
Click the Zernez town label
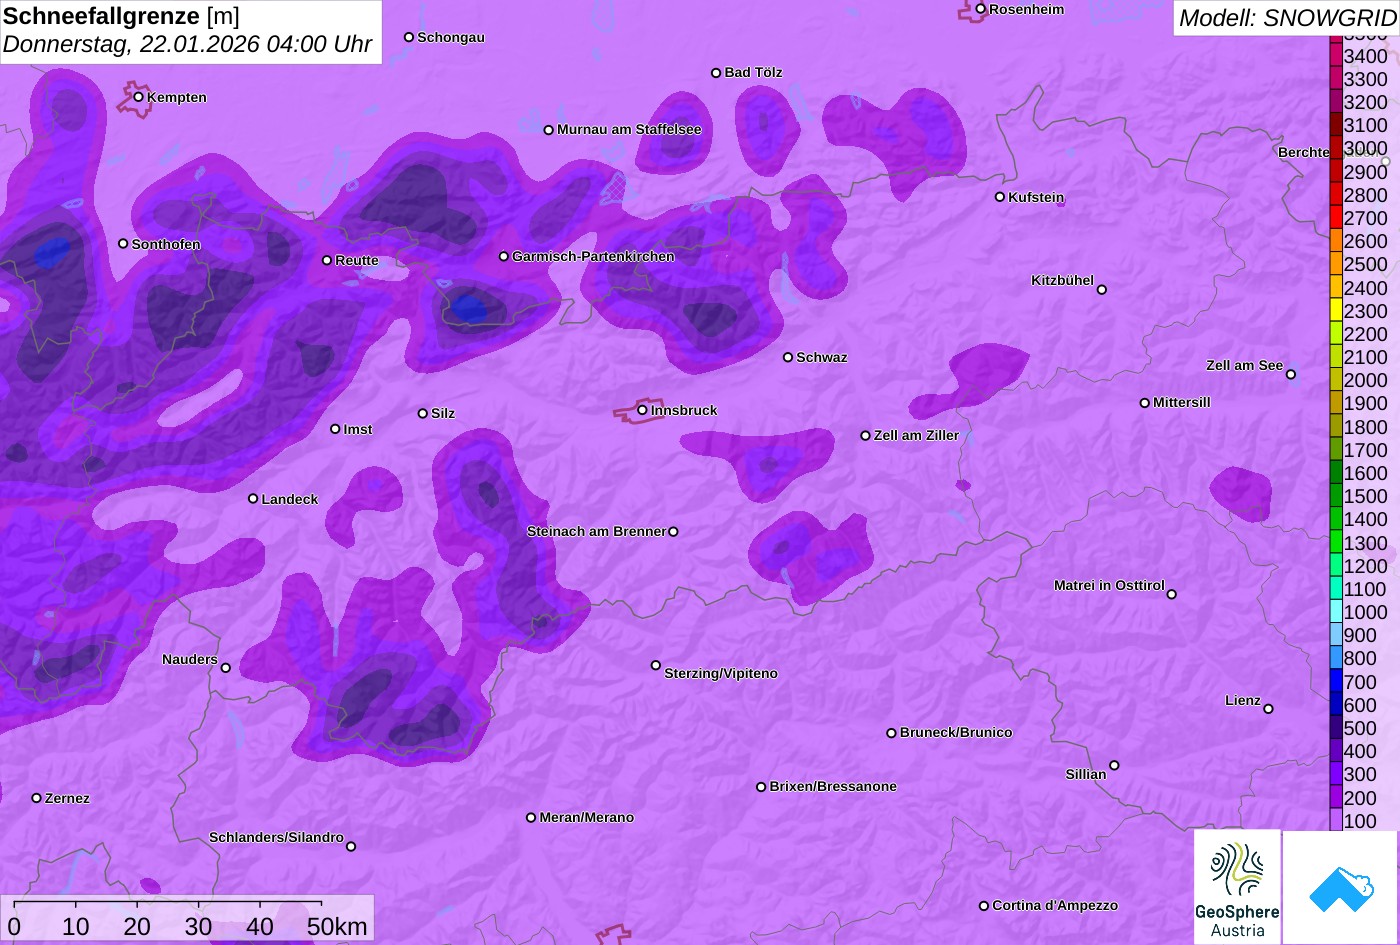point(67,798)
